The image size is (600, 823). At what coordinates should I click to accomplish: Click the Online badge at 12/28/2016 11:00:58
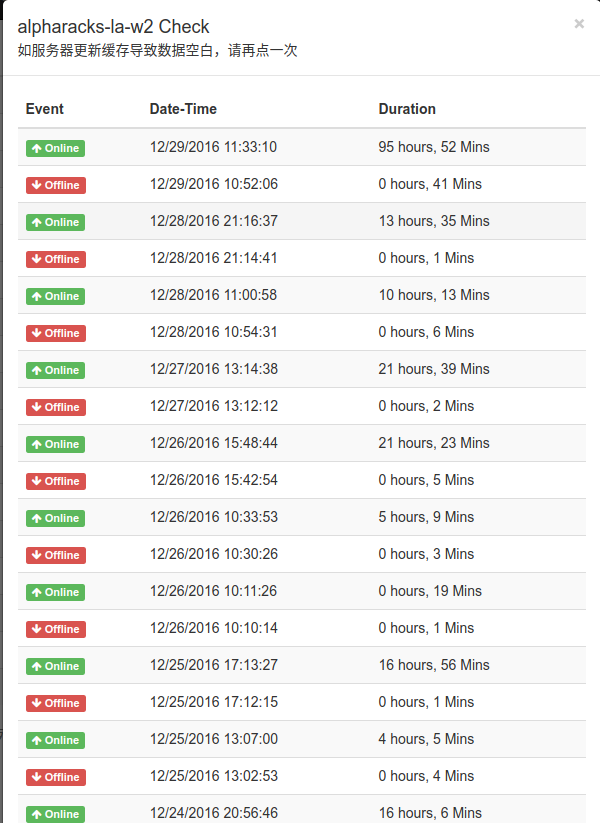(x=55, y=296)
